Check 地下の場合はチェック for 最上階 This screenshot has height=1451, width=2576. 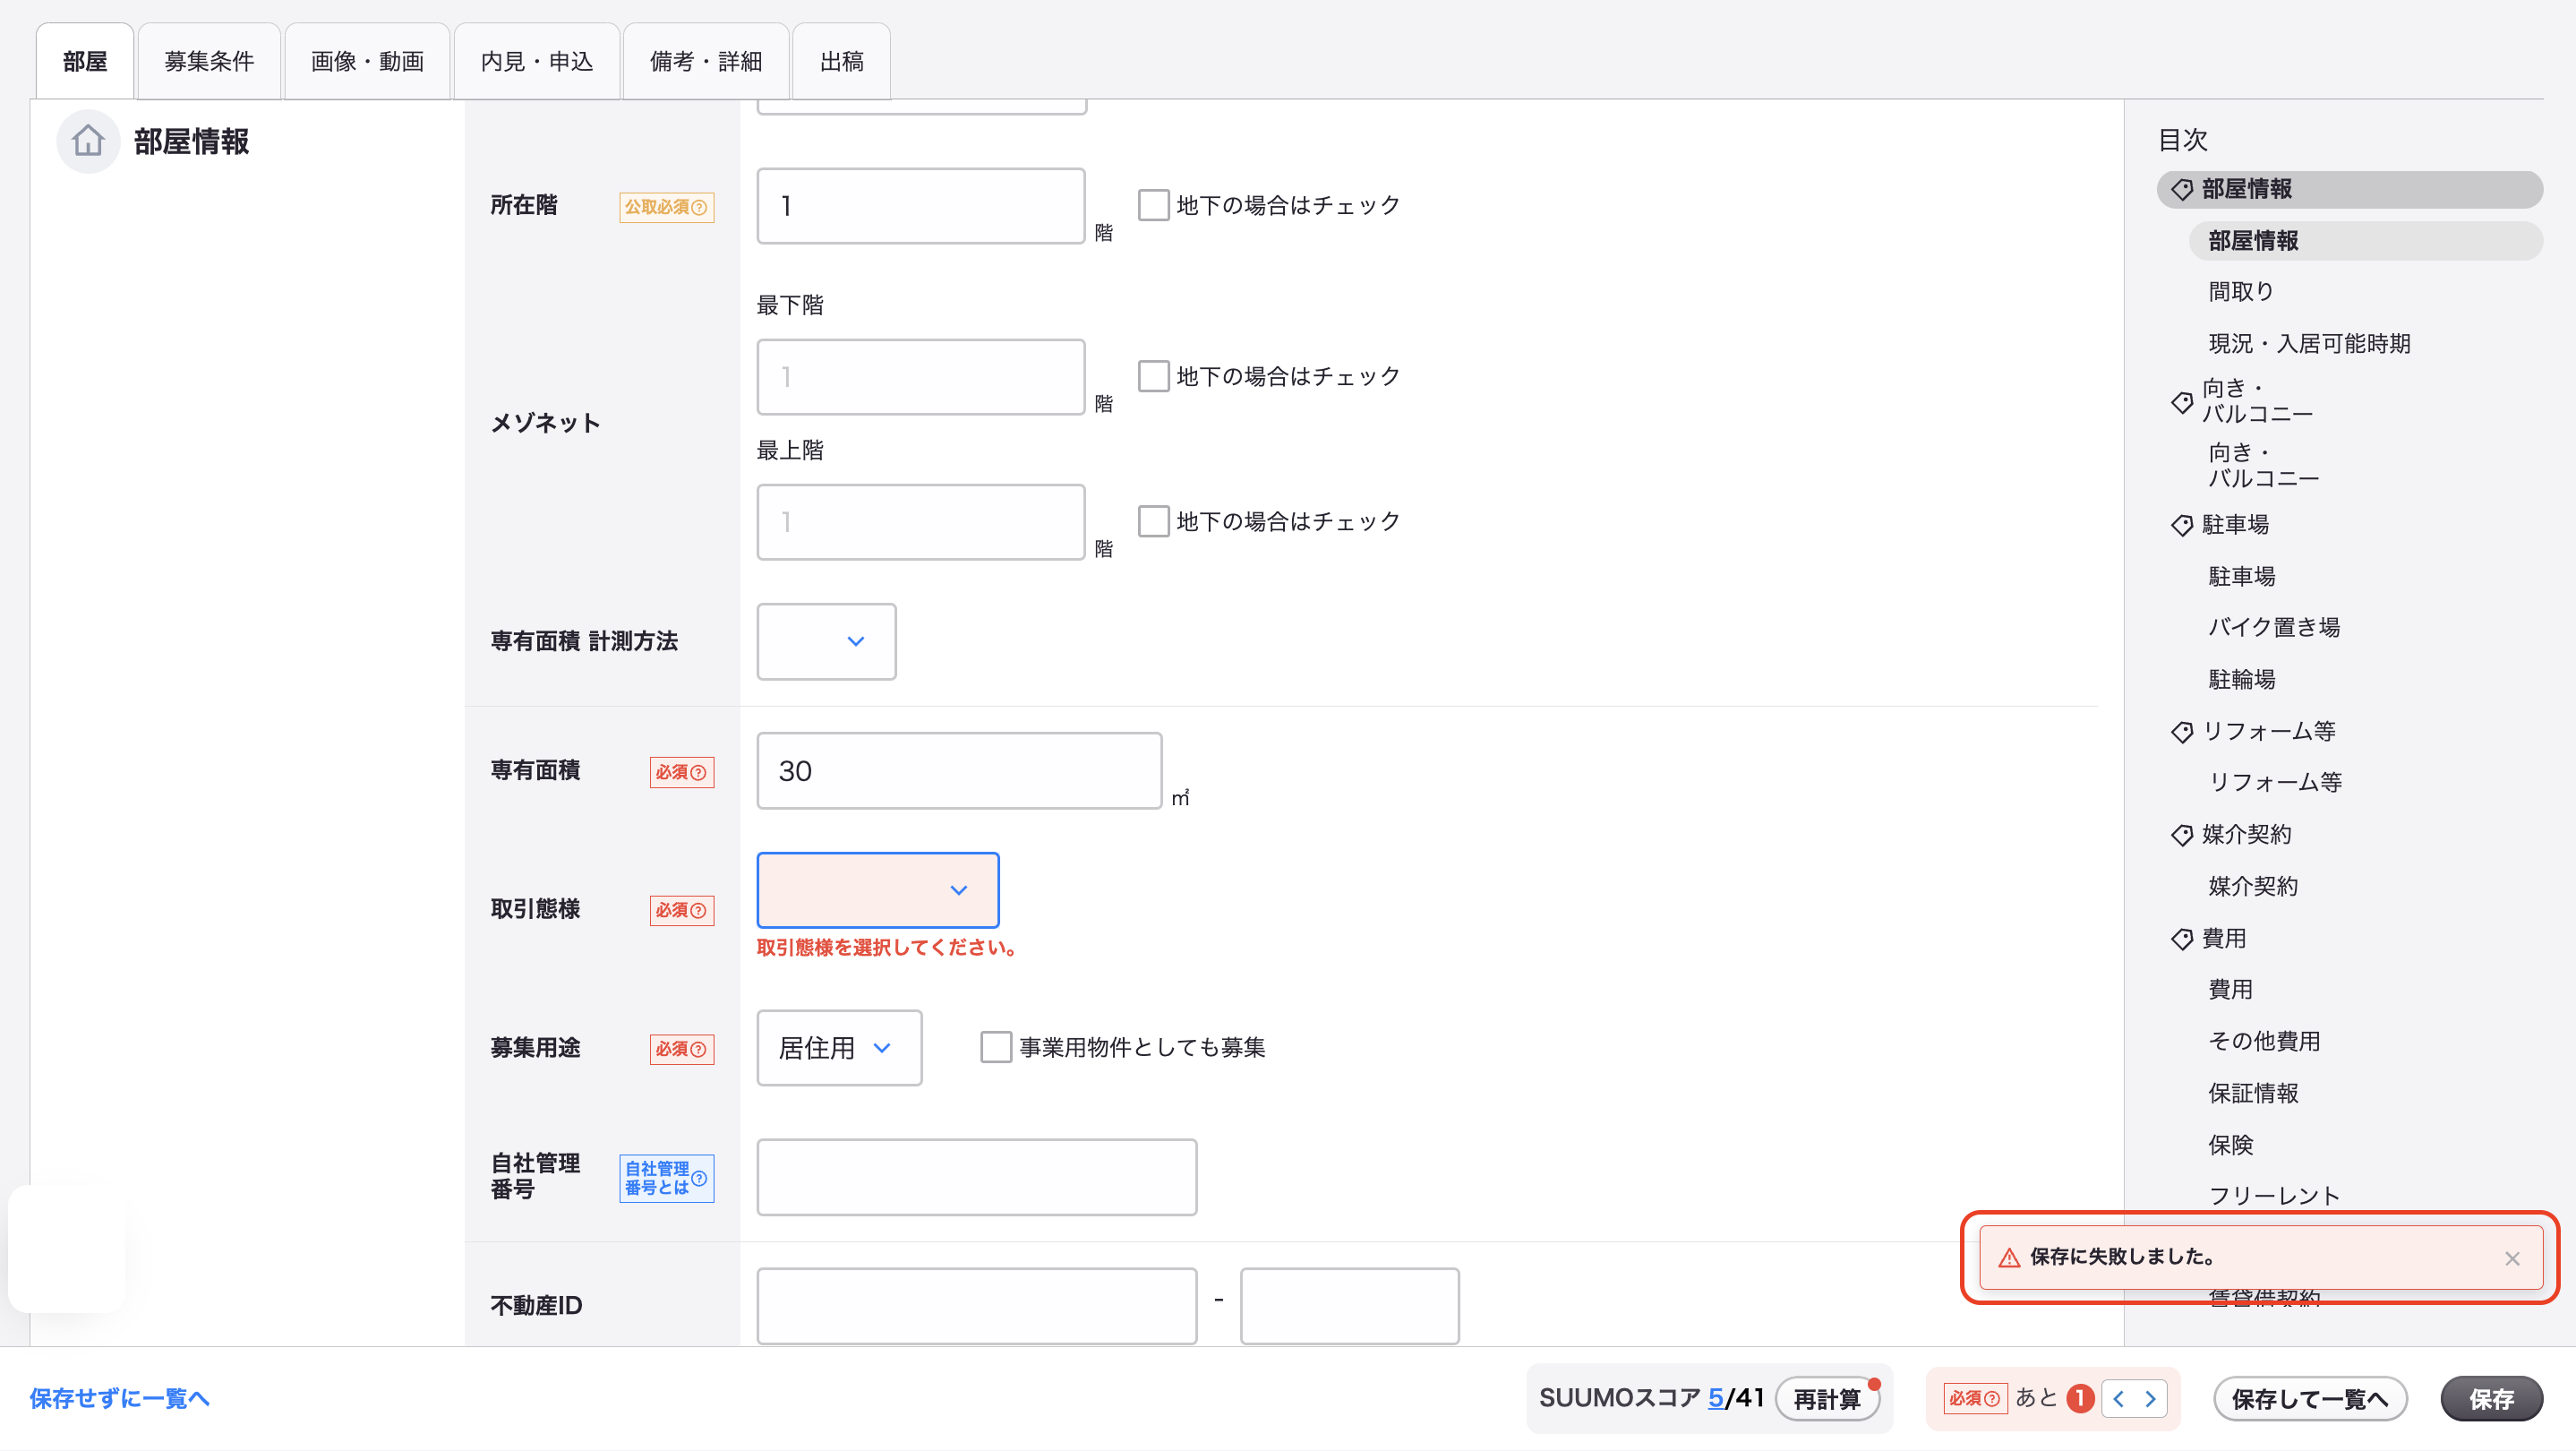point(1153,521)
